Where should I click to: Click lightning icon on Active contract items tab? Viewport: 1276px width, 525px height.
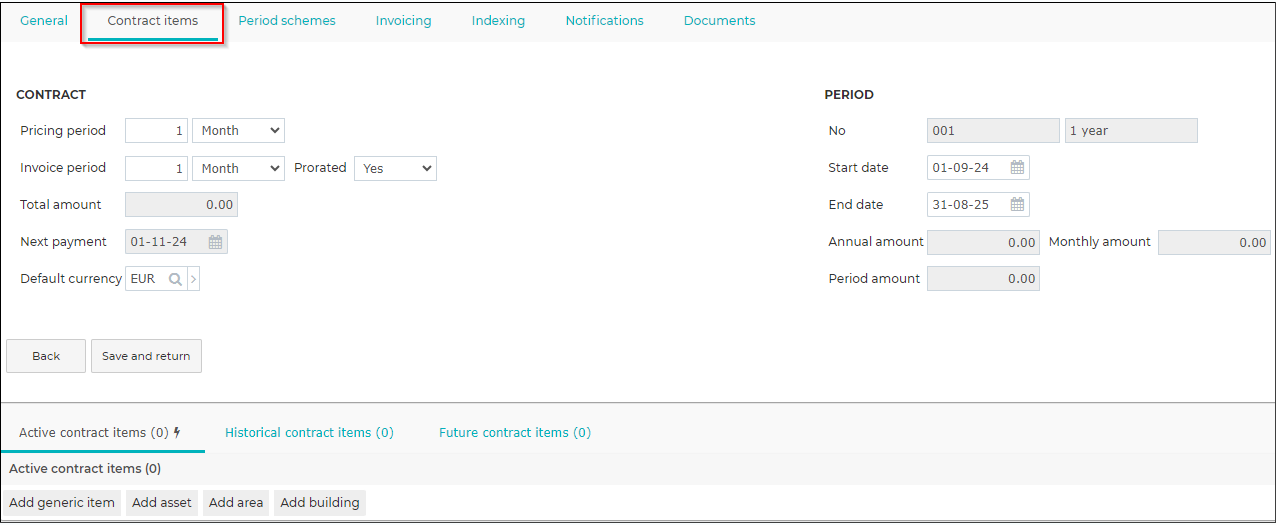(x=178, y=433)
